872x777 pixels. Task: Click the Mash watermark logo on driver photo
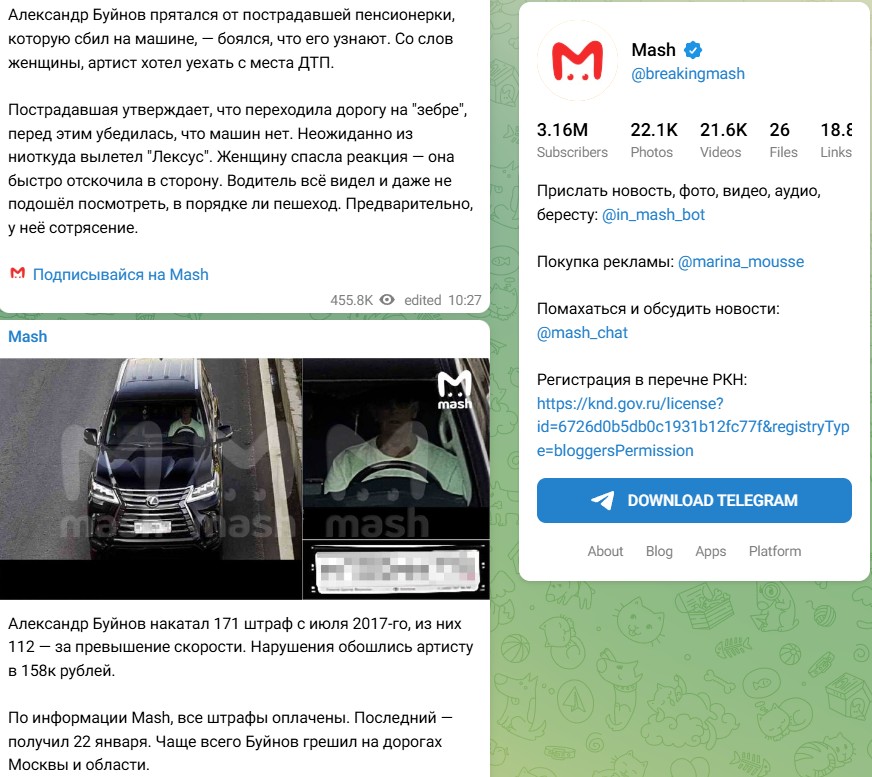(454, 390)
